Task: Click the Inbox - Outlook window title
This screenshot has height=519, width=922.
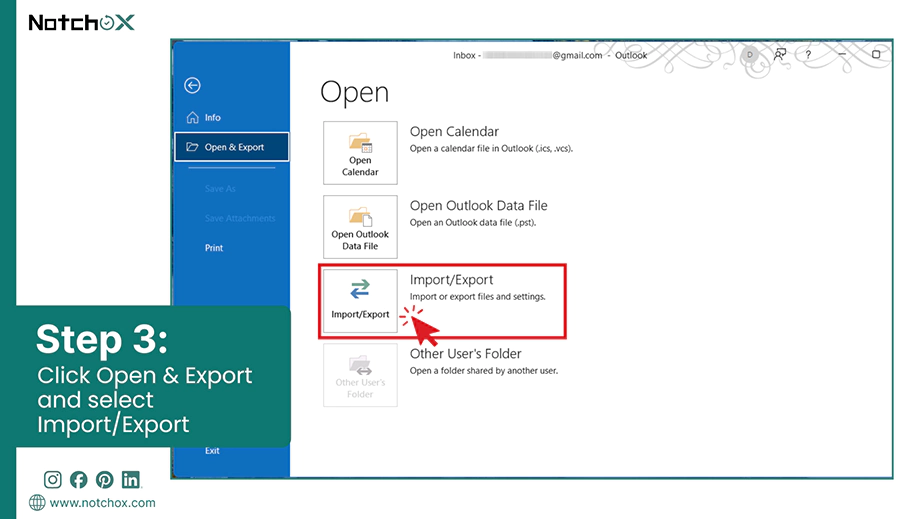Action: pyautogui.click(x=550, y=55)
